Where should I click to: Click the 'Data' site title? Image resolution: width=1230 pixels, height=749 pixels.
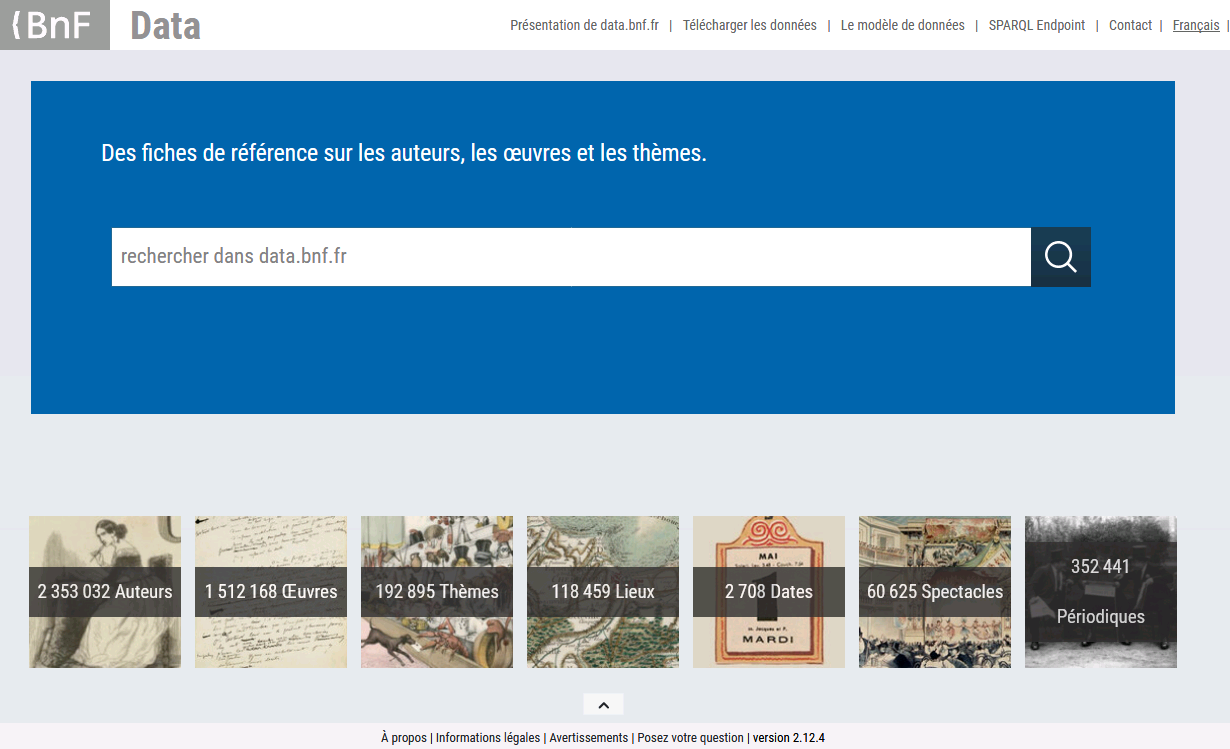[166, 25]
